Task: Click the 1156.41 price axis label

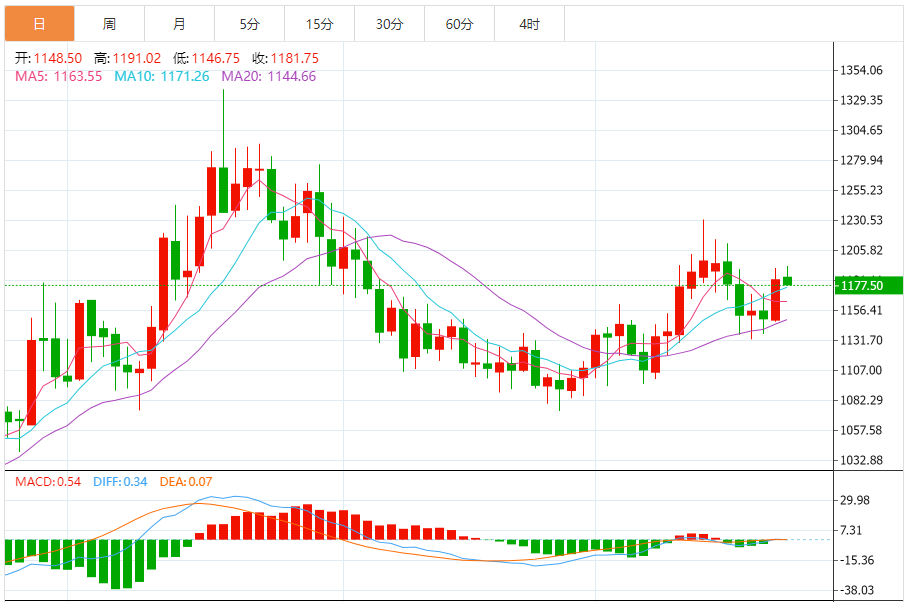Action: pyautogui.click(x=861, y=310)
